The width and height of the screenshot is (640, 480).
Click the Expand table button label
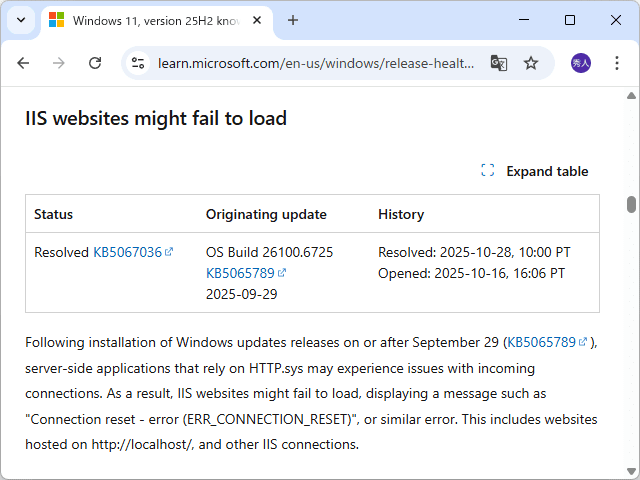[x=547, y=171]
